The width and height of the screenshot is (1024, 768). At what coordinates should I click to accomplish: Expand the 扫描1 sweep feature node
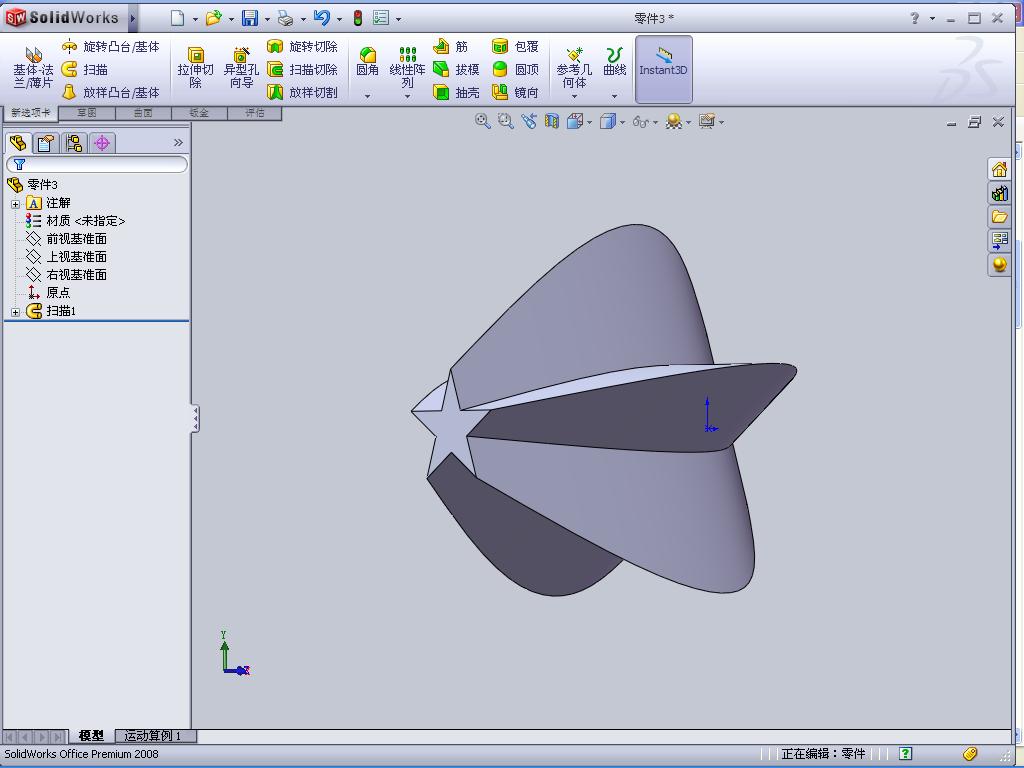click(16, 312)
